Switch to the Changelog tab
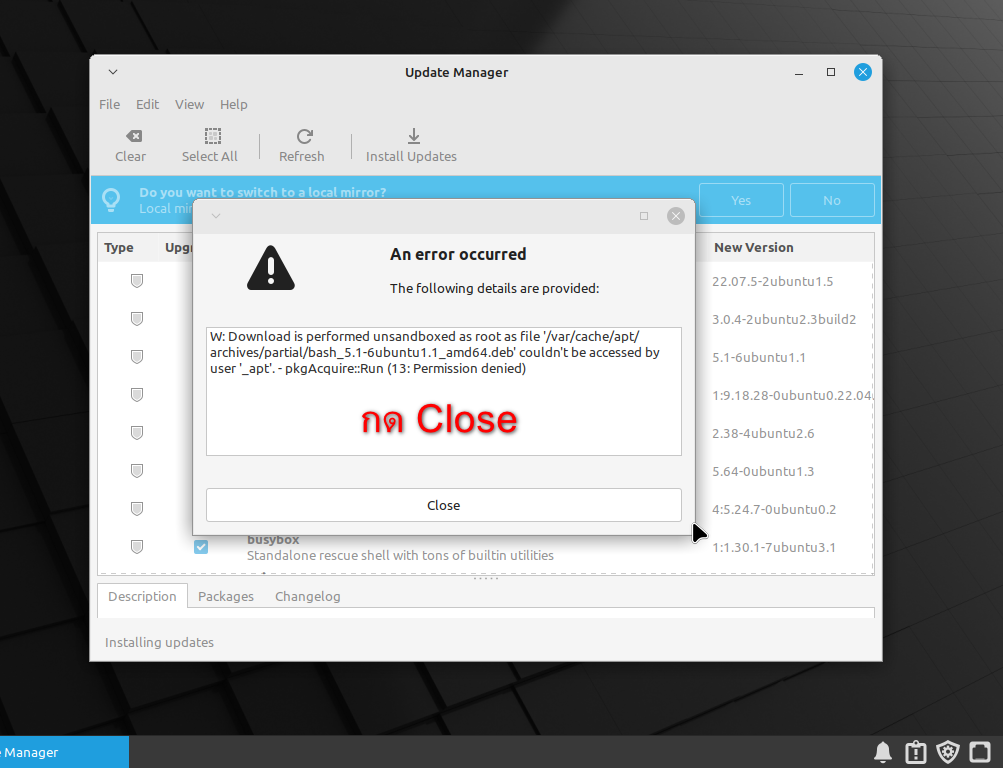 [x=308, y=596]
